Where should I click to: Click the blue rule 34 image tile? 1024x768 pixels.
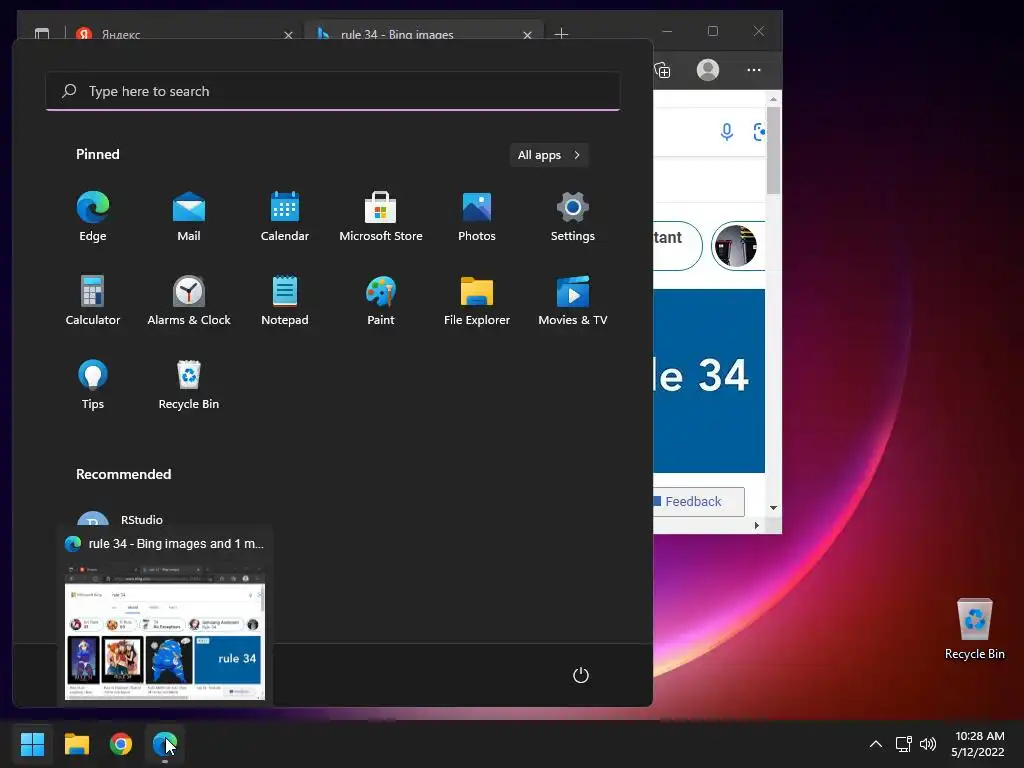click(x=709, y=381)
